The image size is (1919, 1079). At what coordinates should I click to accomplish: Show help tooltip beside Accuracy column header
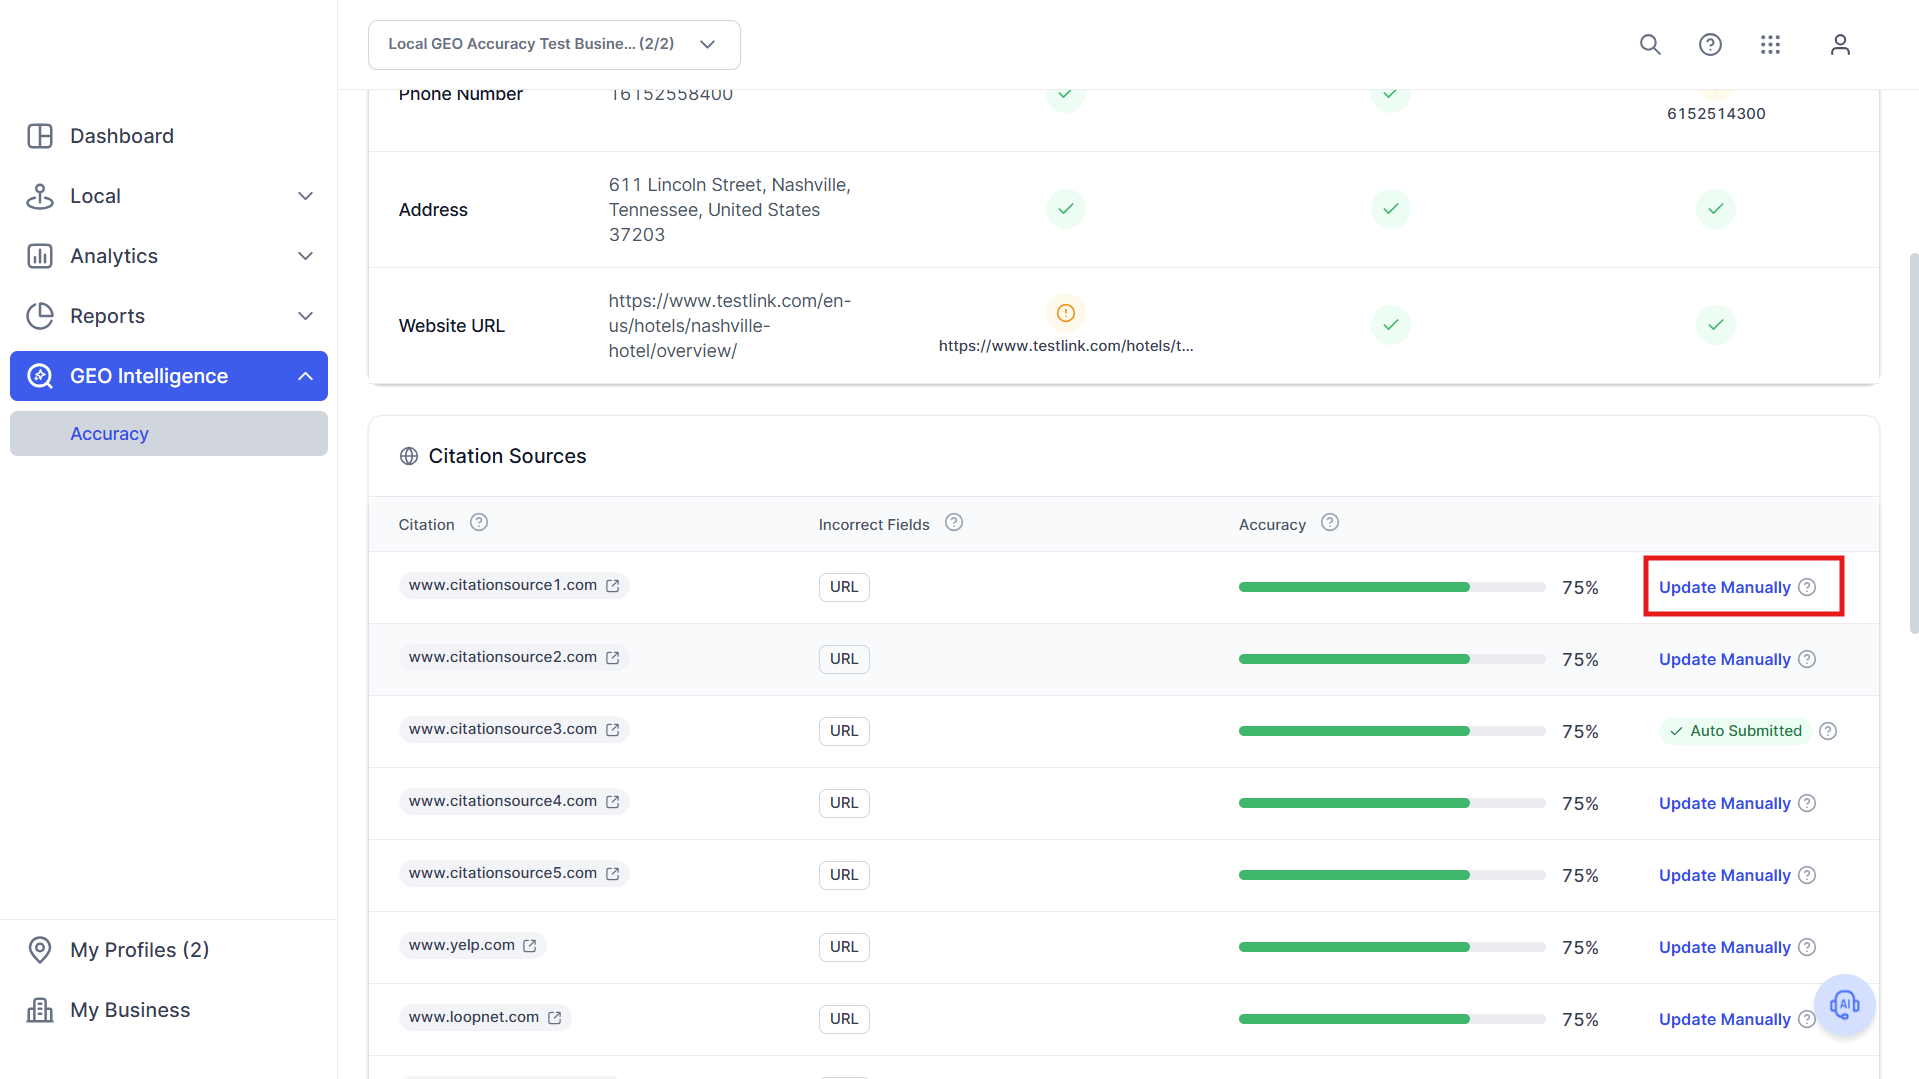[1330, 523]
